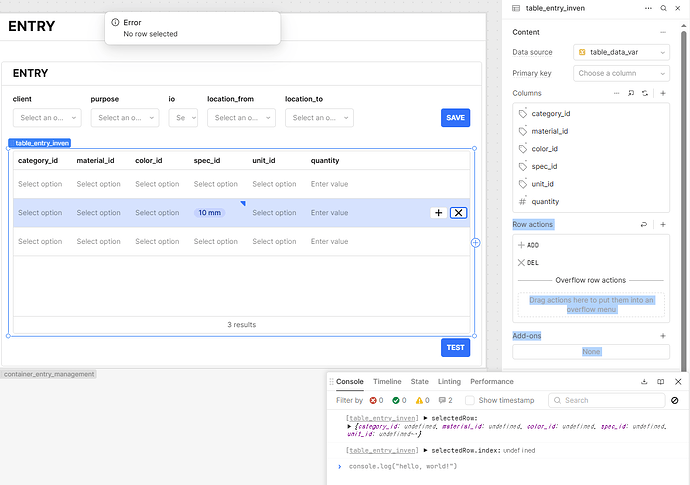Click the SAVE button
Viewport: 690px width, 485px height.
(455, 118)
